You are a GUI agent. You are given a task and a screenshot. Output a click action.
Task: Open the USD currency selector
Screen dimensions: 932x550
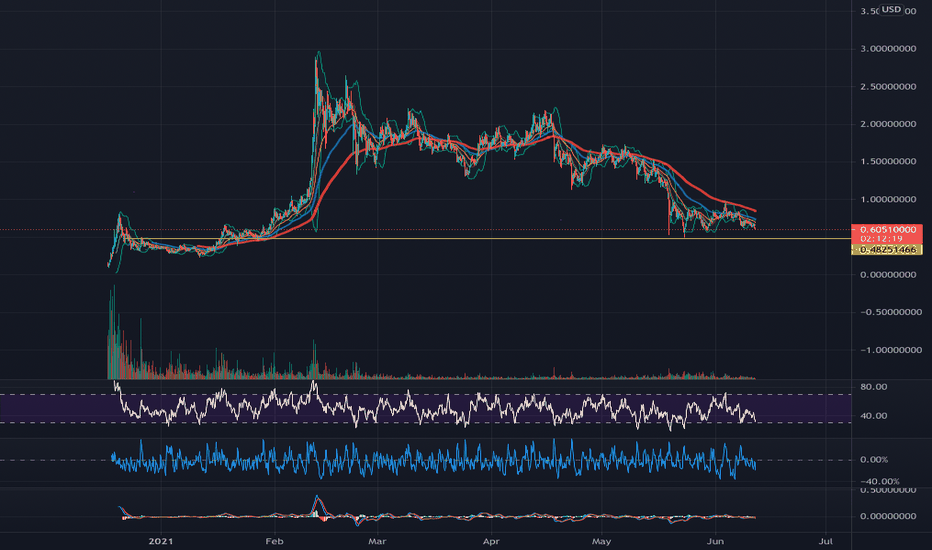891,10
